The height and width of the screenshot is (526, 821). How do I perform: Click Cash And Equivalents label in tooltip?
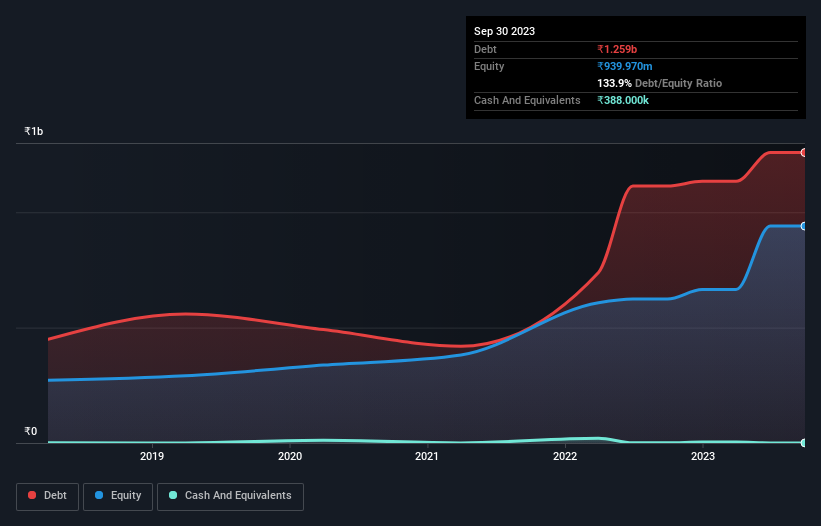tap(527, 100)
